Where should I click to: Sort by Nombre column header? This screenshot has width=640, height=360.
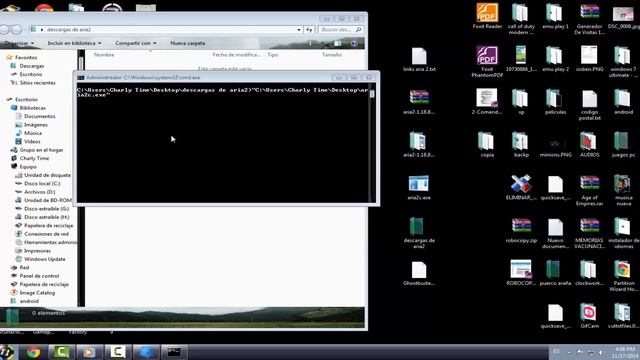(104, 54)
